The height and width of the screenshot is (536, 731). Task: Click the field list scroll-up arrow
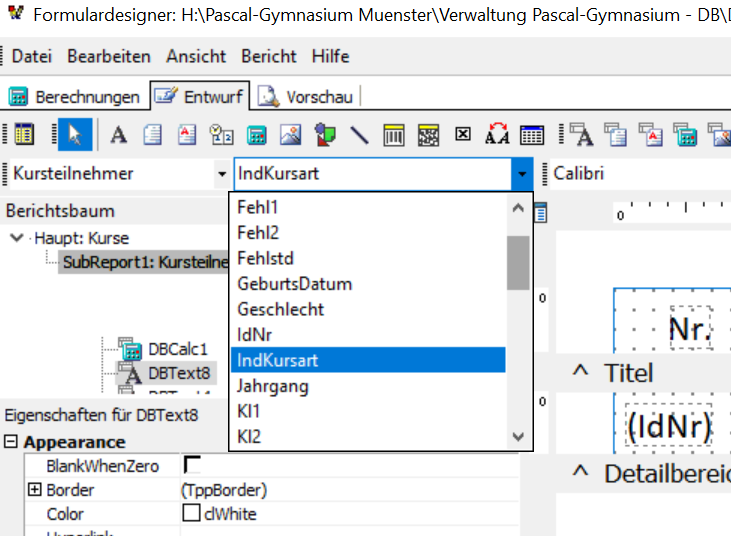[x=518, y=208]
